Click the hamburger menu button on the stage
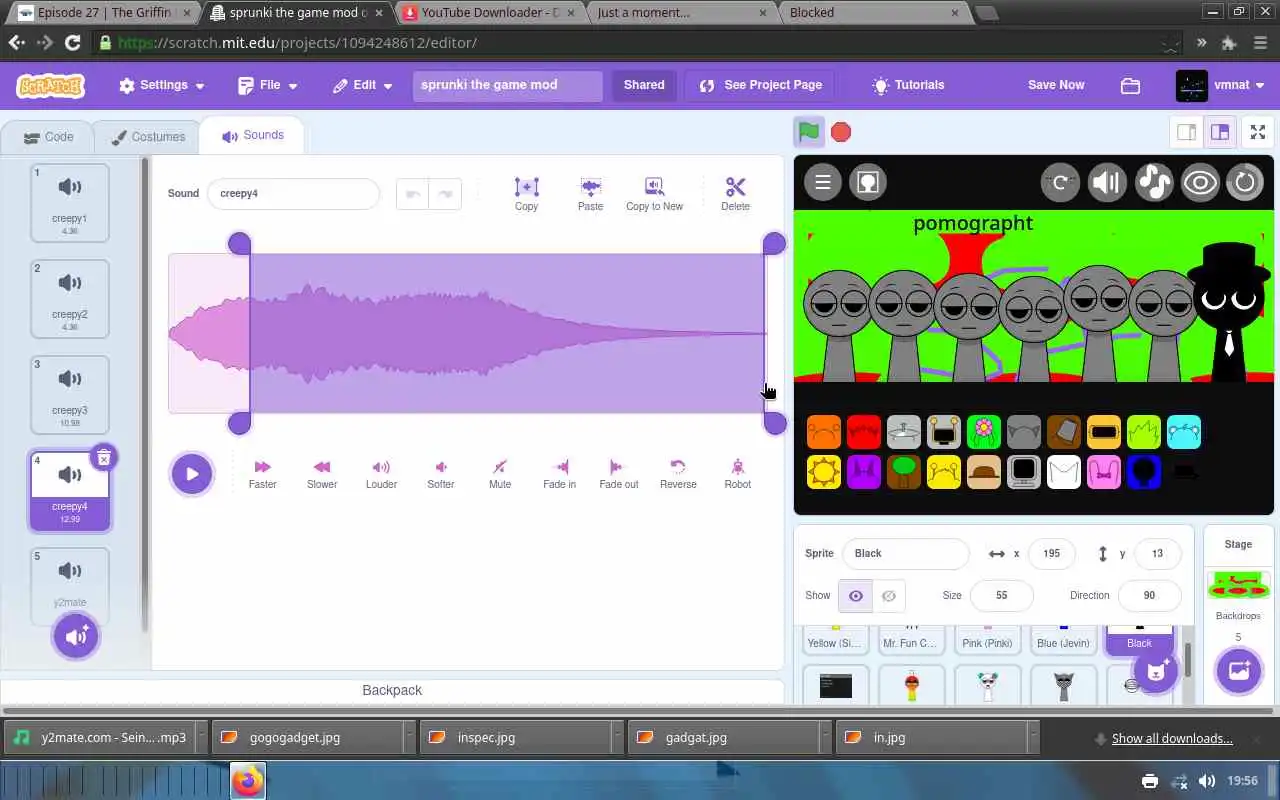The width and height of the screenshot is (1280, 800). coord(823,182)
